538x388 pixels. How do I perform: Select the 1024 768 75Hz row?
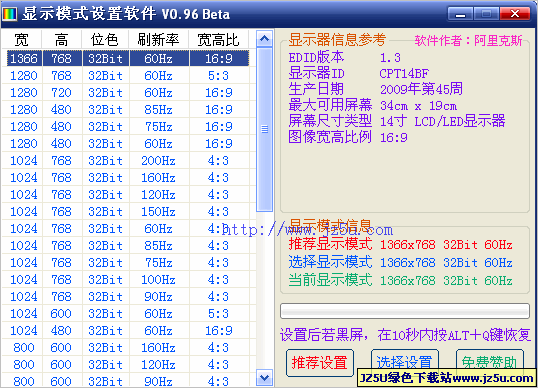pos(128,263)
